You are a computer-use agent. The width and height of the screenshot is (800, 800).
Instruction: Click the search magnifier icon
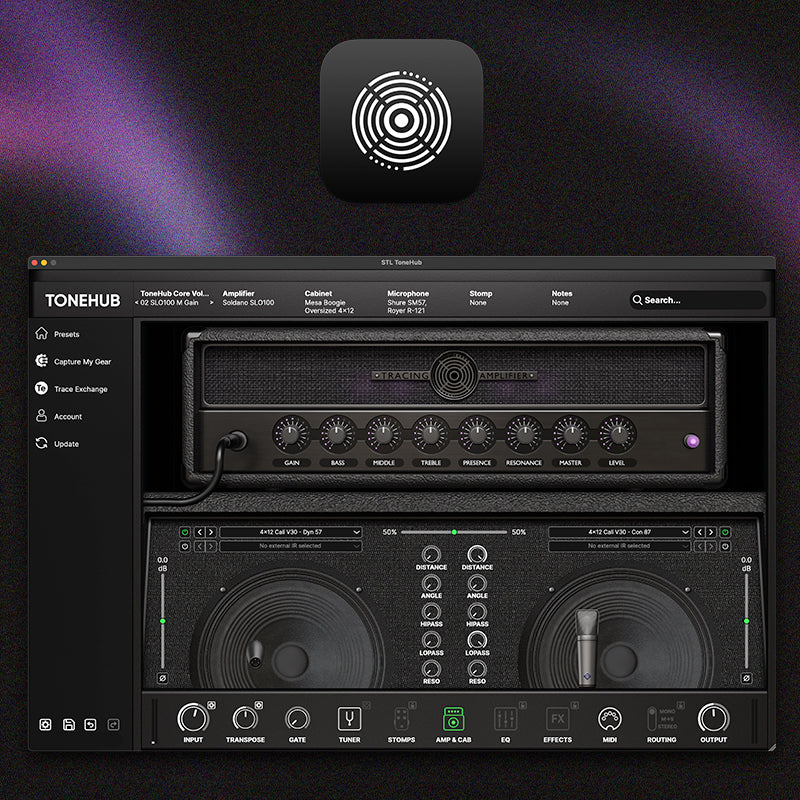click(637, 300)
